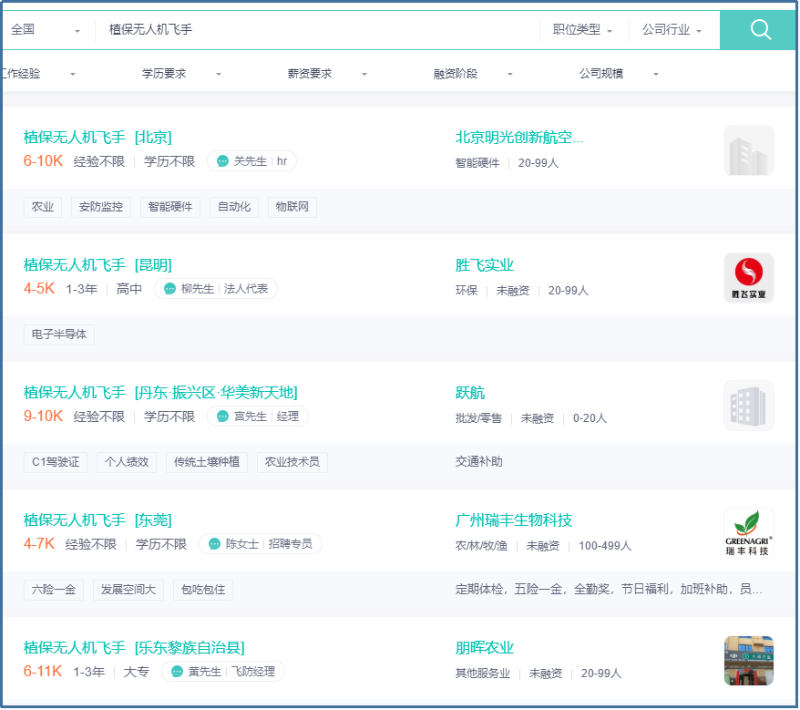Click the 定期体检，五险一金 benefits text
Image resolution: width=800 pixels, height=710 pixels.
608,590
